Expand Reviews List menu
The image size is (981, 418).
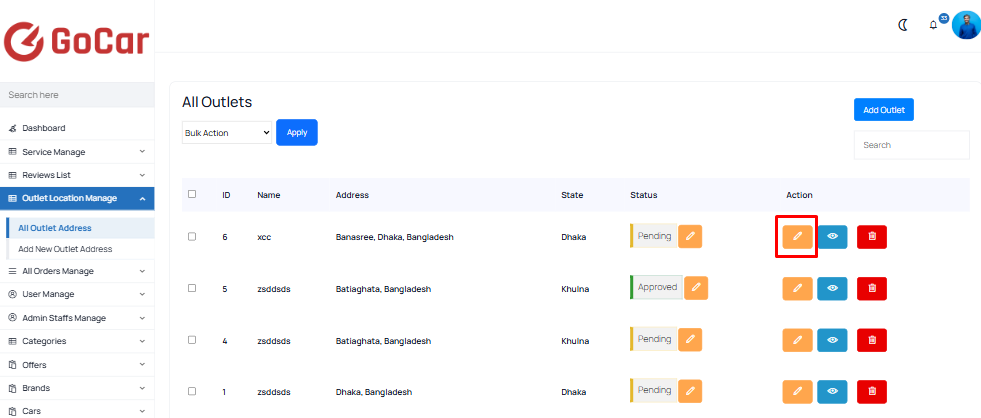(77, 175)
